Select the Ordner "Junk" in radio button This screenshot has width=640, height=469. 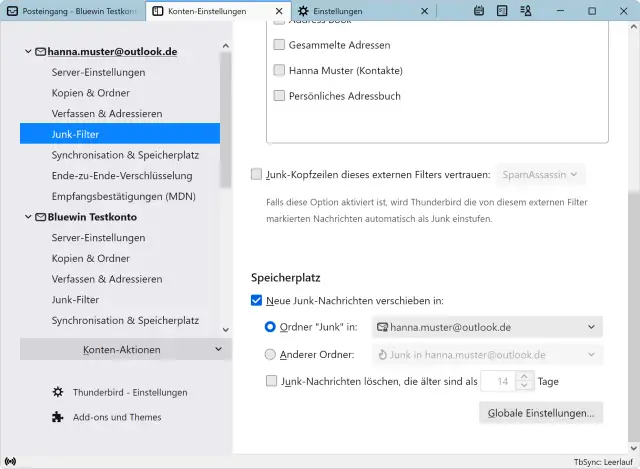[270, 327]
